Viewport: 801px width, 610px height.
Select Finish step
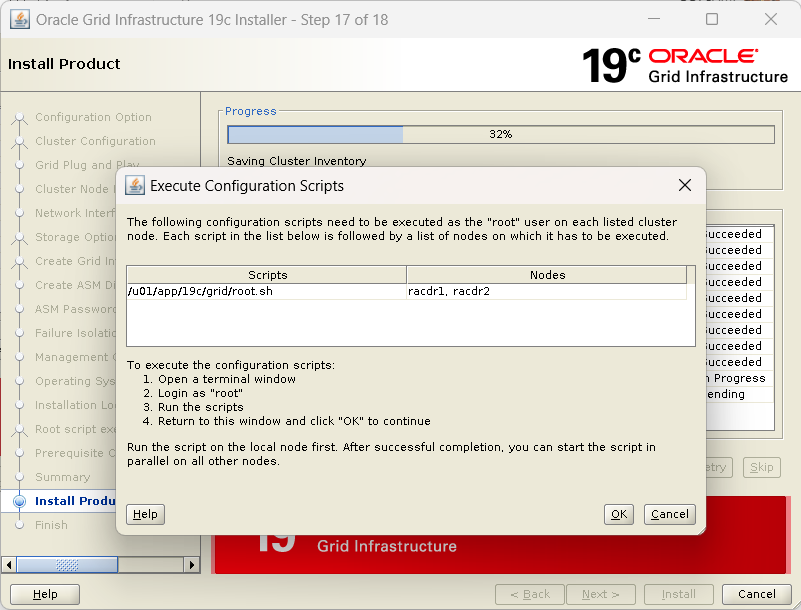pyautogui.click(x=51, y=525)
